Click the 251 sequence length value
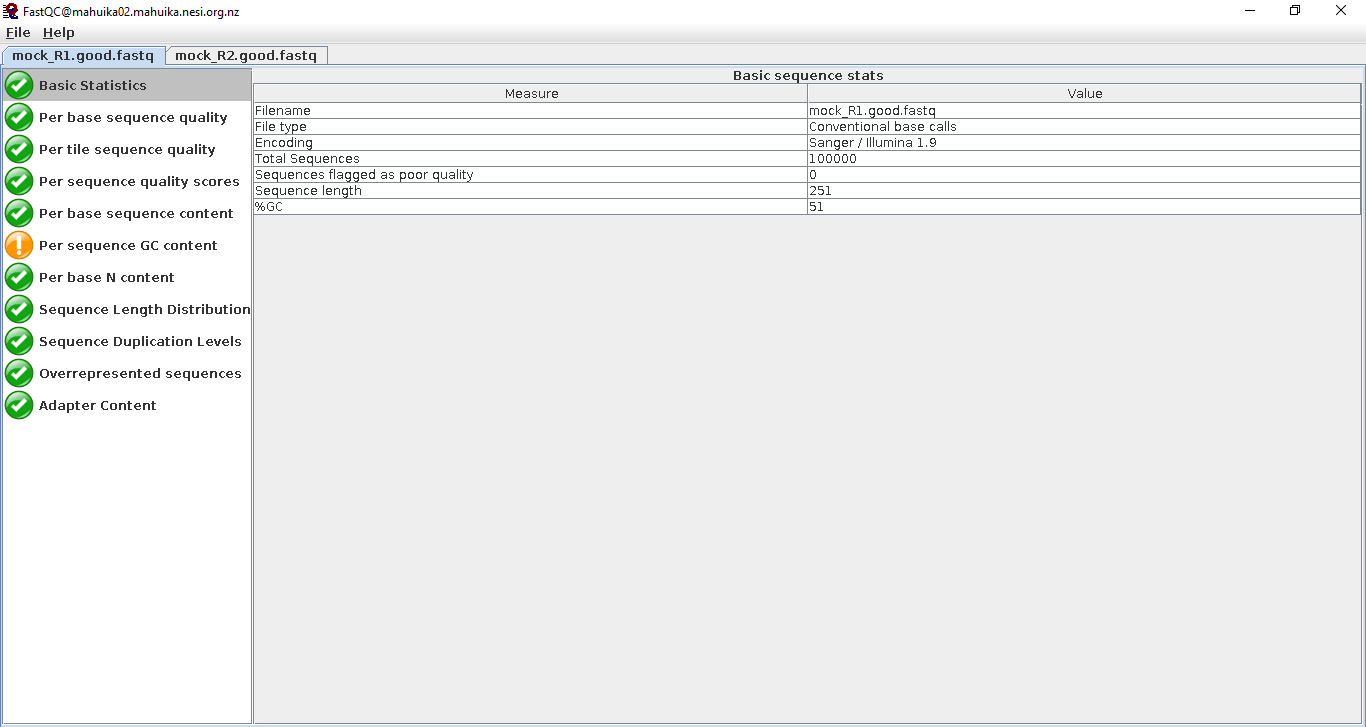This screenshot has width=1366, height=727. tap(1084, 191)
